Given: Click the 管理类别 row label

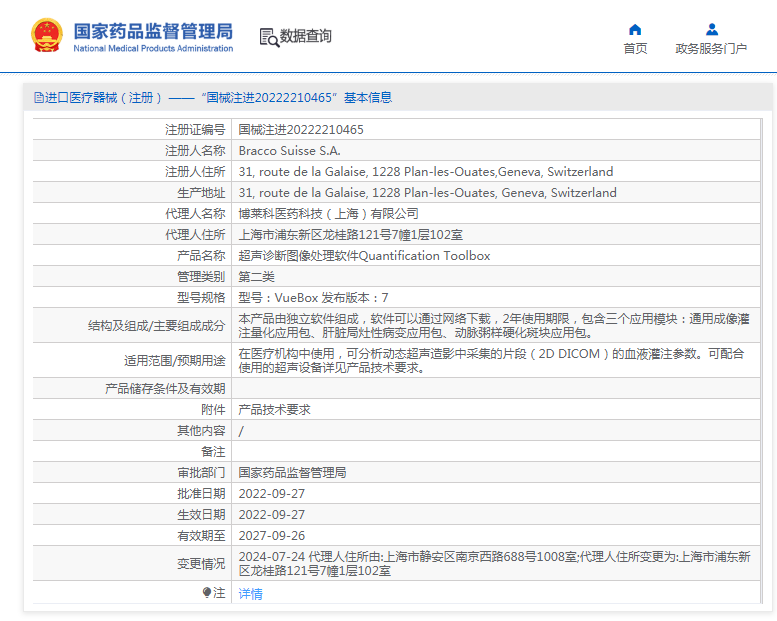Looking at the screenshot, I should (201, 277).
